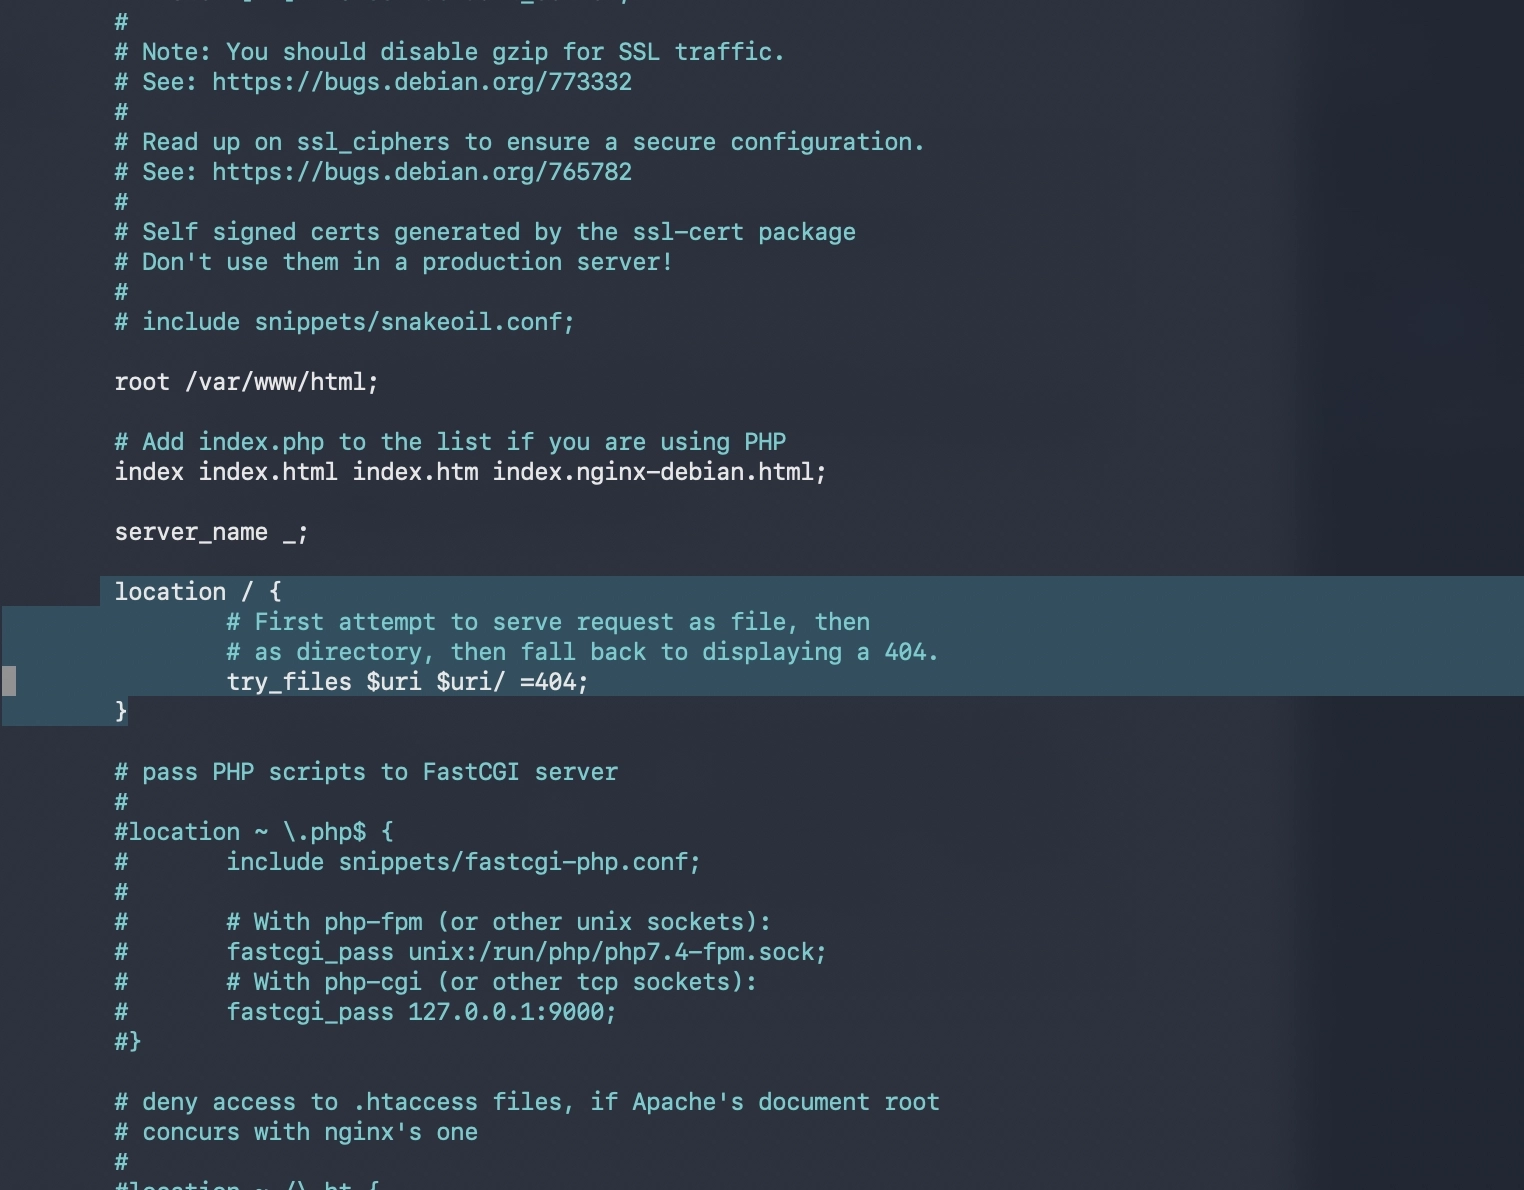Place cursor on 'root /var/www/html;' line
This screenshot has height=1190, width=1524.
coord(246,382)
